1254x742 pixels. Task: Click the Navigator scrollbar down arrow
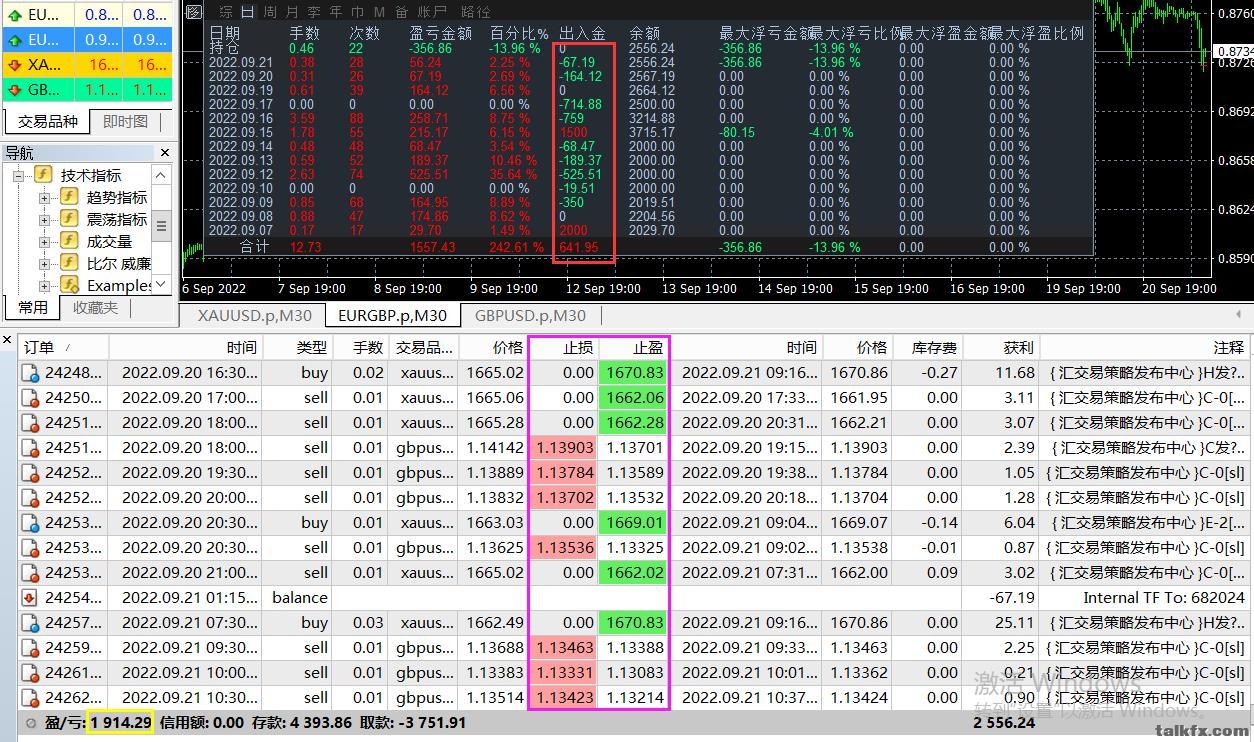(x=161, y=285)
